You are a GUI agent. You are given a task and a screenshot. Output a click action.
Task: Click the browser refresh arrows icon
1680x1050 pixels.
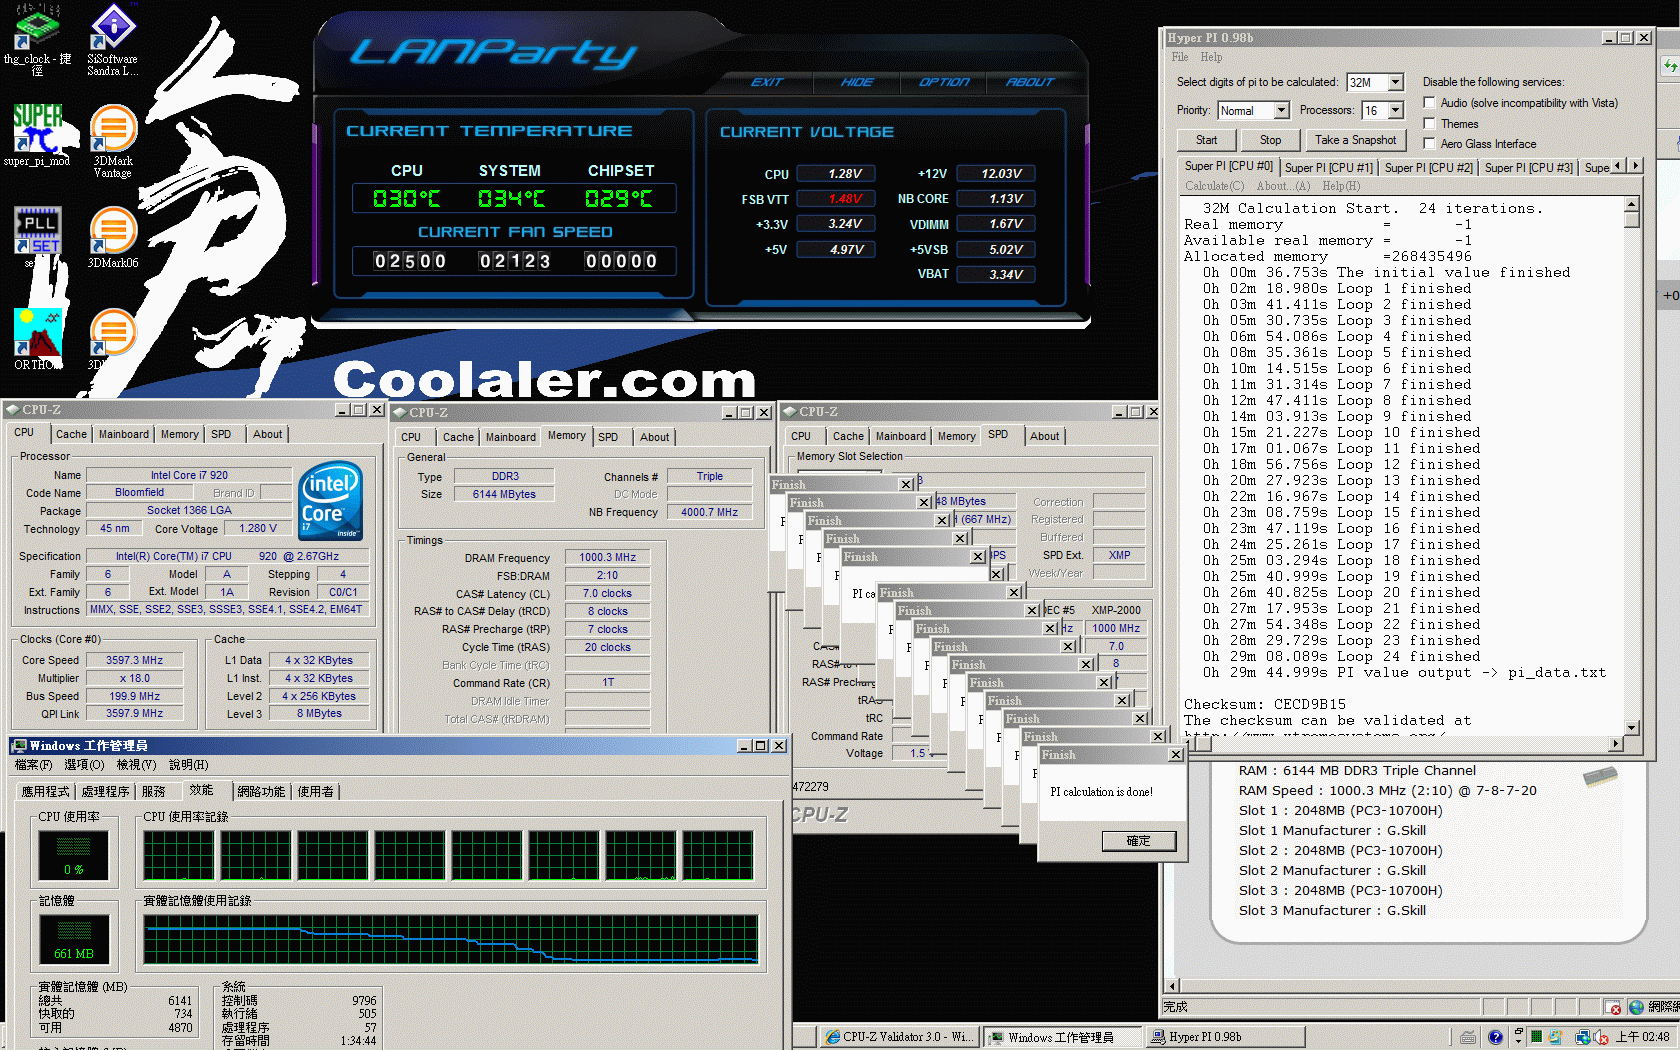pyautogui.click(x=1670, y=66)
